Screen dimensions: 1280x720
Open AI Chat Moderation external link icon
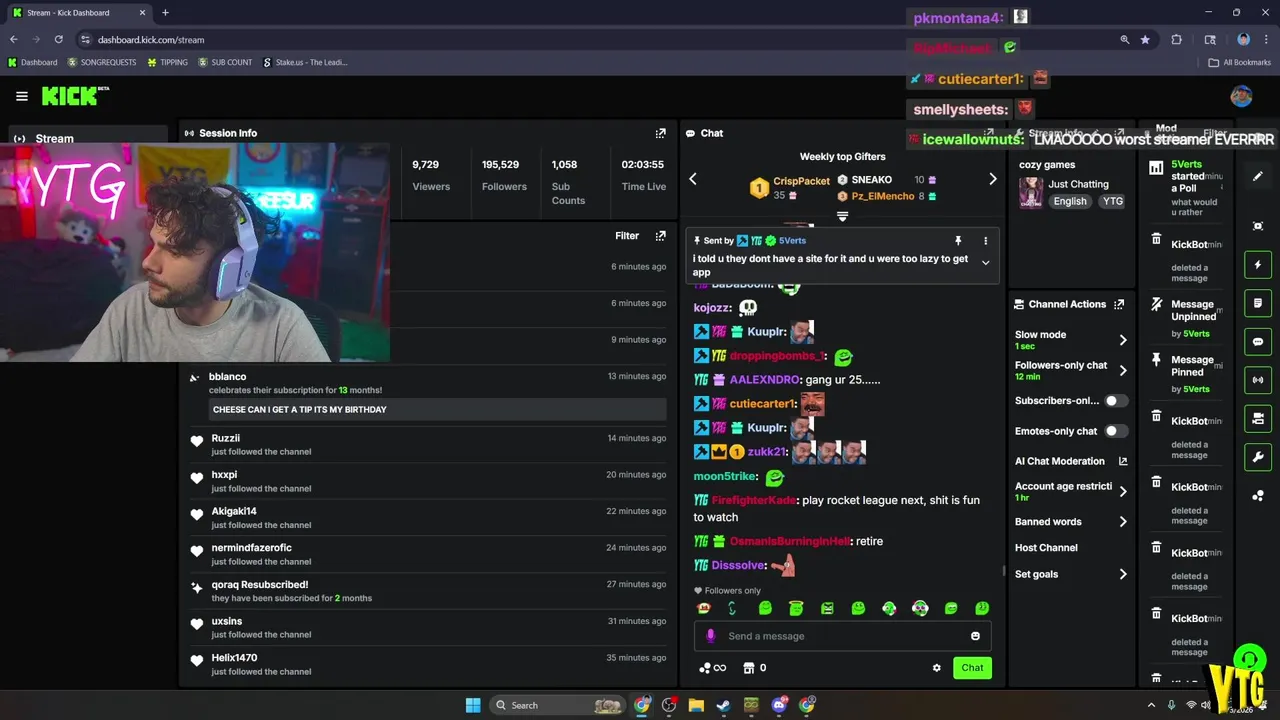pos(1123,461)
